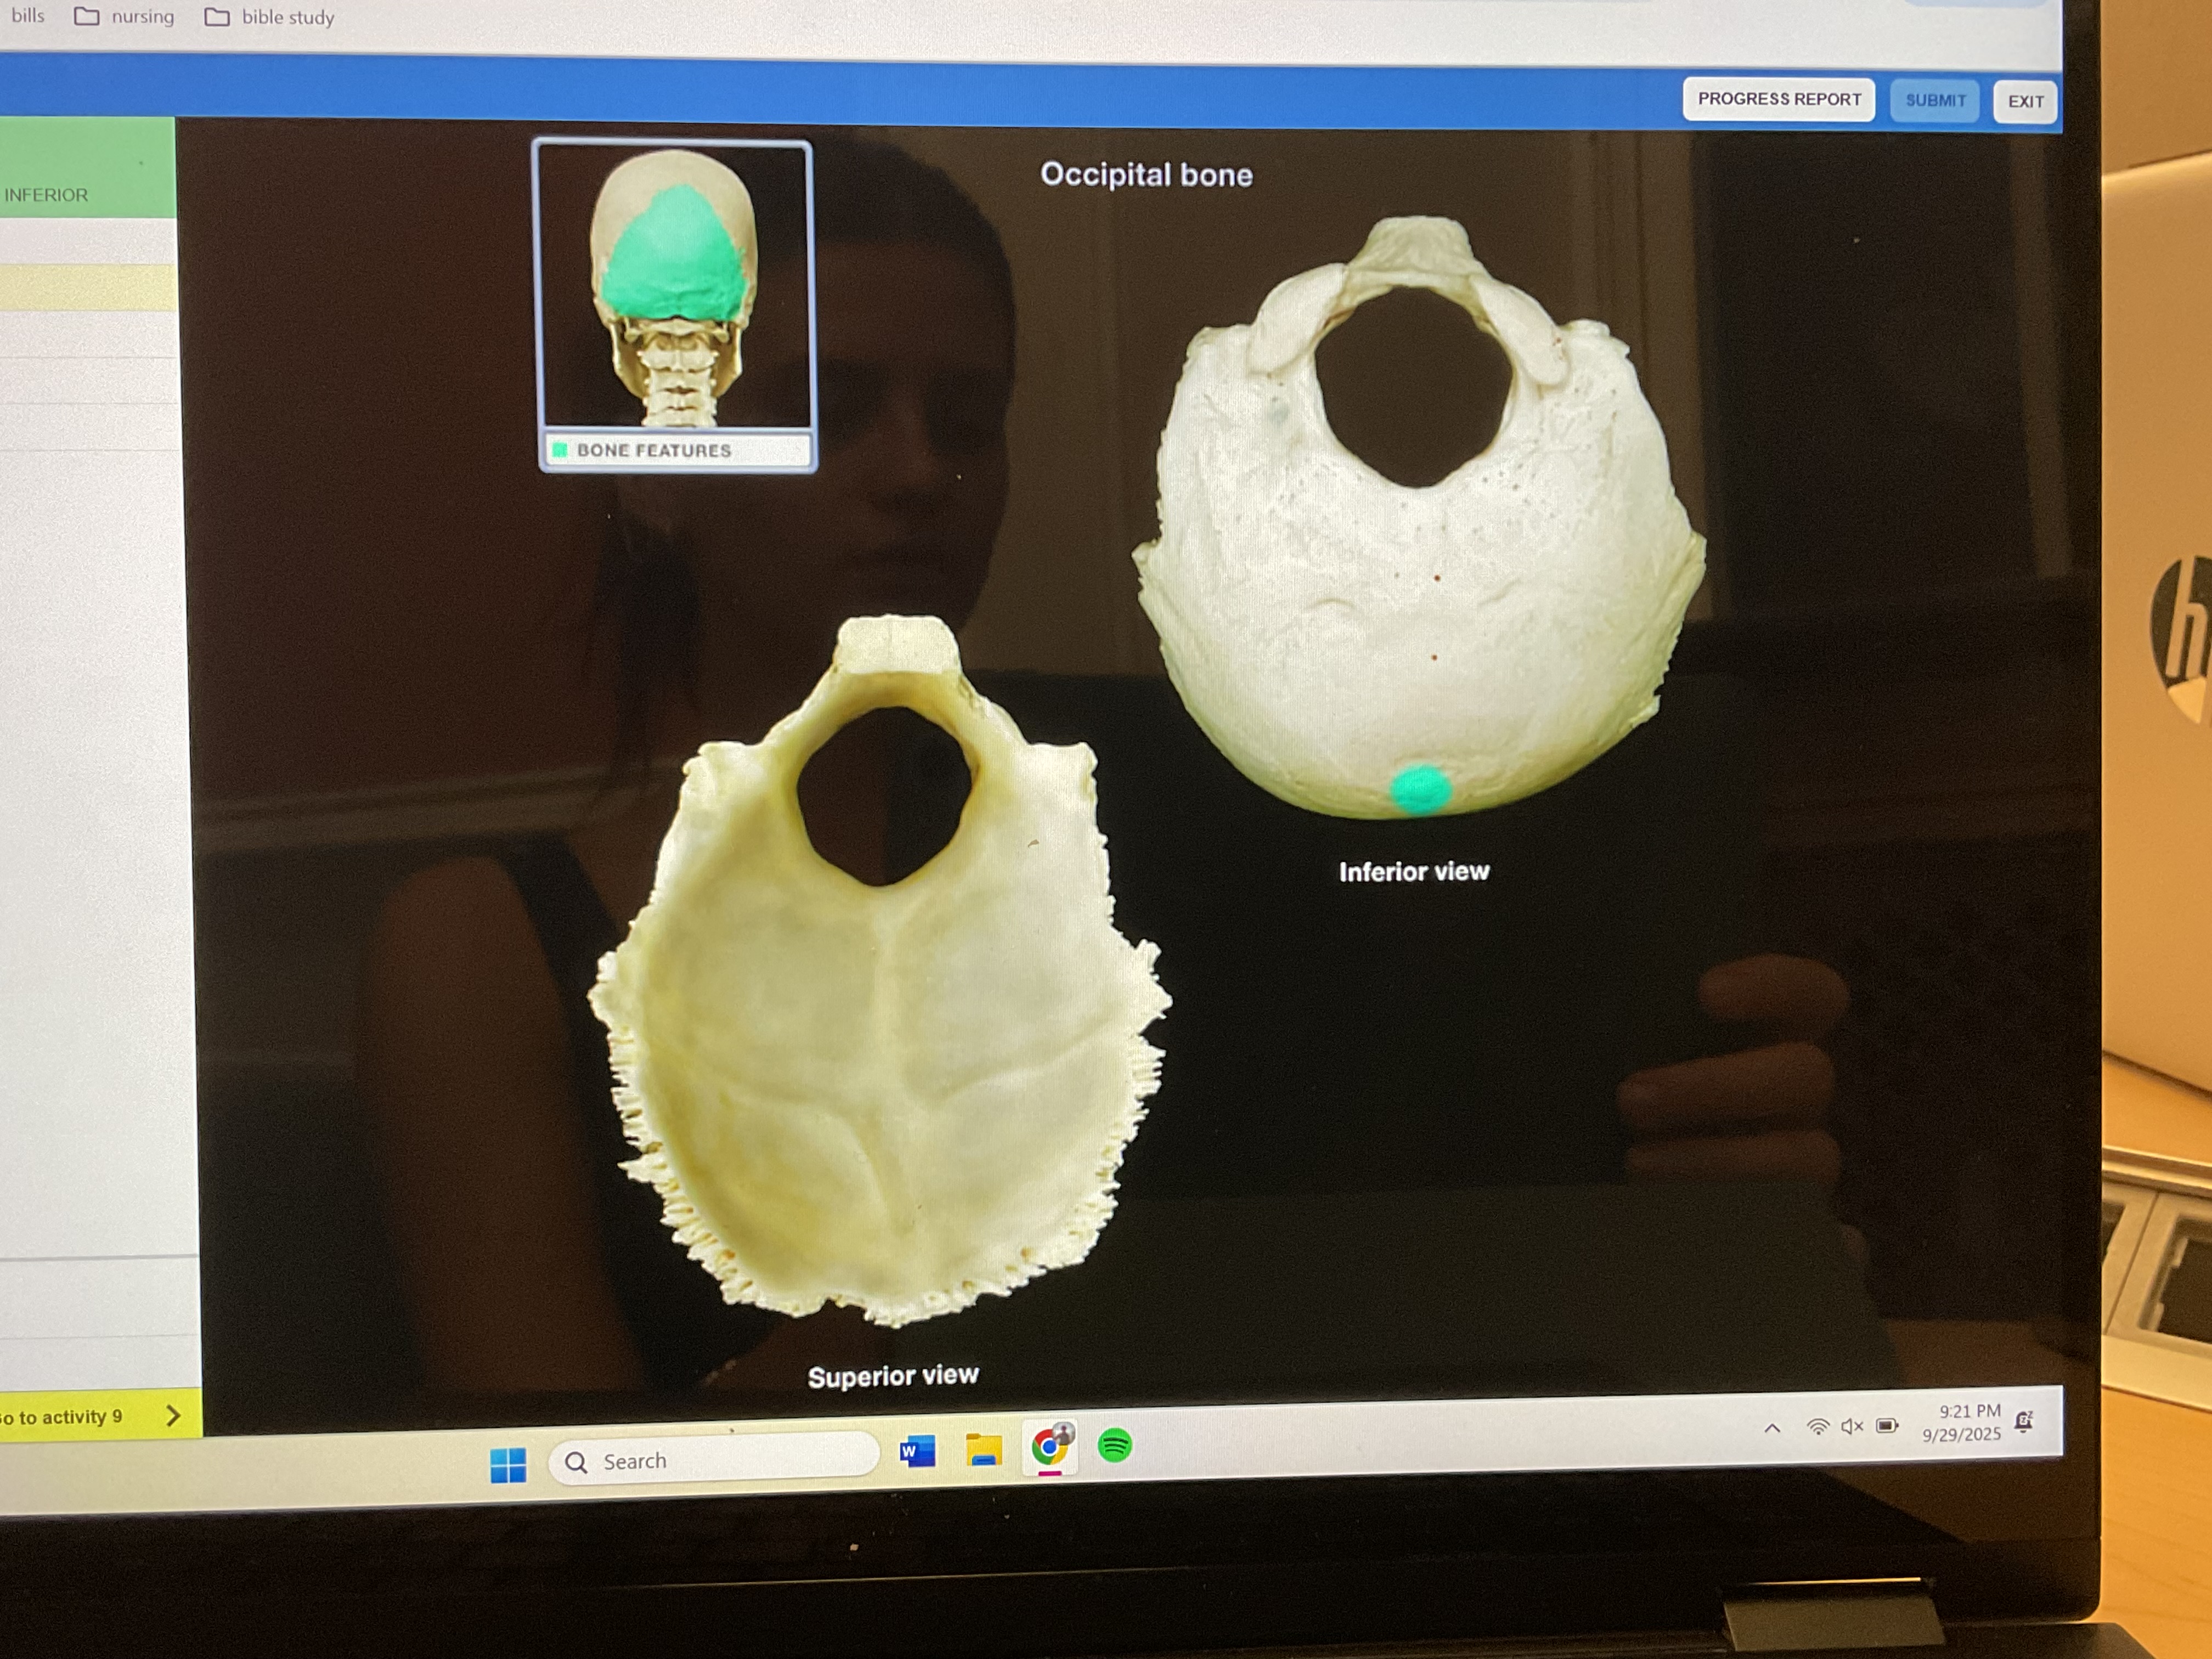Switch to Chrome in taskbar
The height and width of the screenshot is (1659, 2212).
1049,1446
